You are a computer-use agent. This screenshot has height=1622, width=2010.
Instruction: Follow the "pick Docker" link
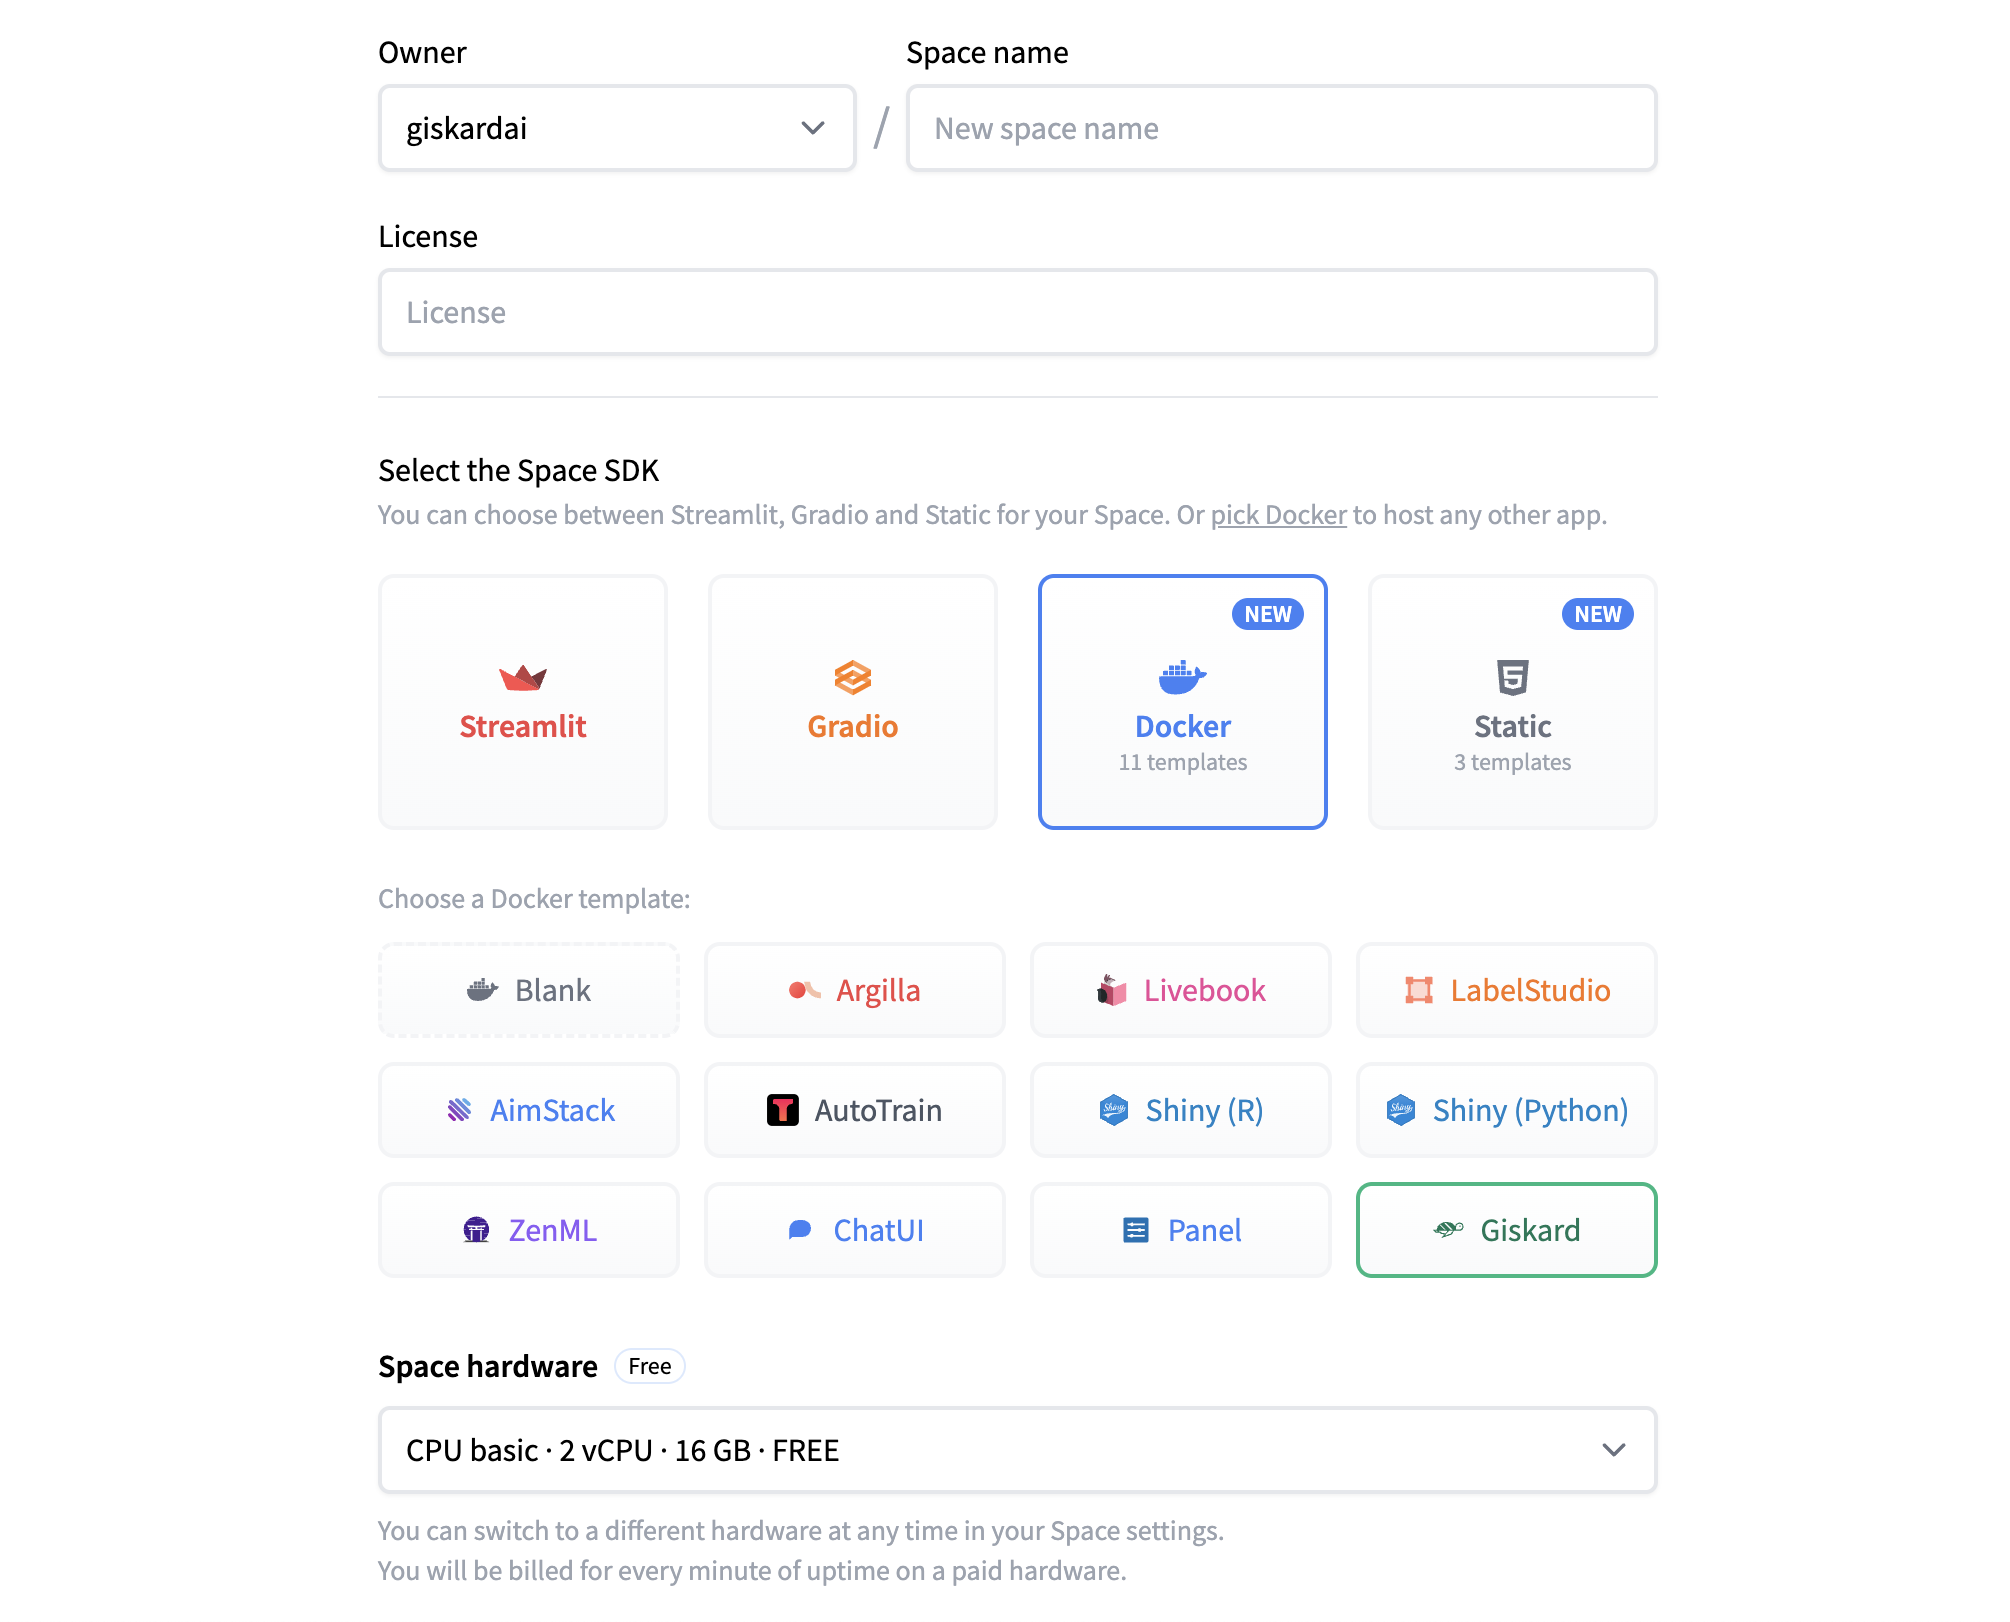(x=1278, y=515)
